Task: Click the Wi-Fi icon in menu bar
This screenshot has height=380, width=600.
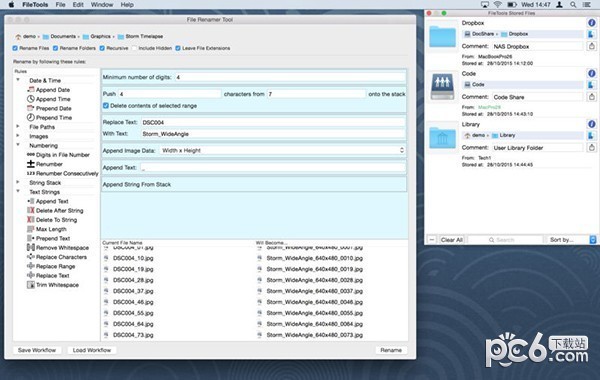Action: pos(497,5)
